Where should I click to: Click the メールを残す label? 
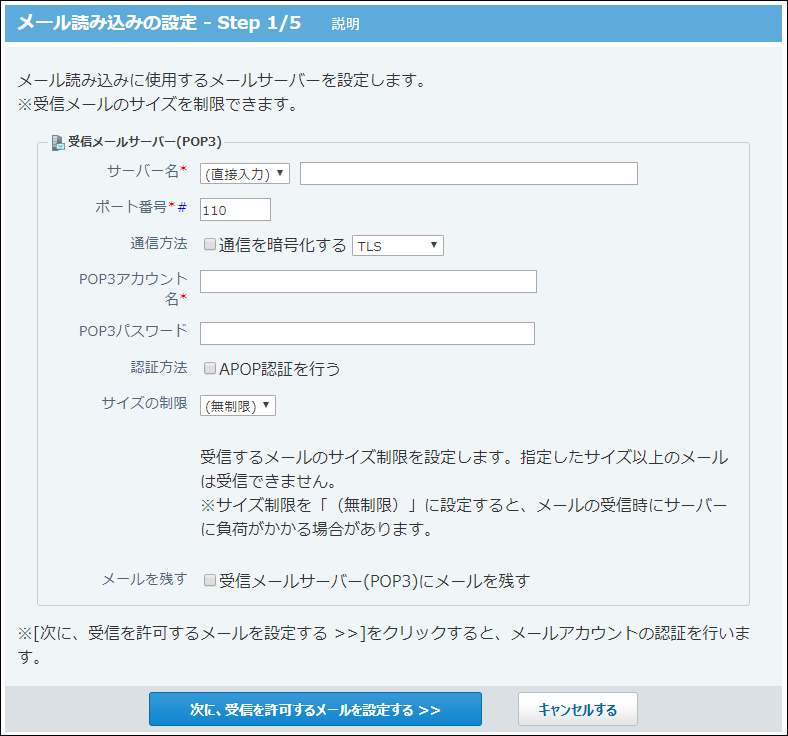(145, 579)
